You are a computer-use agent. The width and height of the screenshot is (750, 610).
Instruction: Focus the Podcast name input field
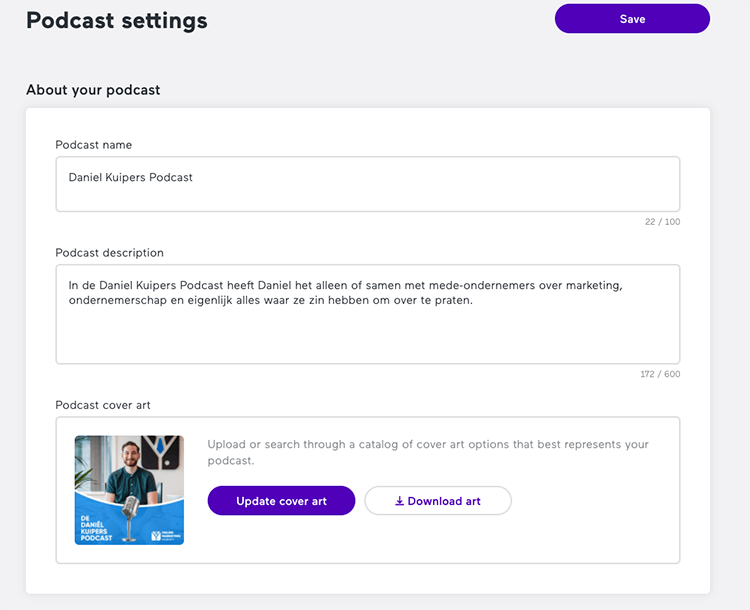tap(367, 184)
